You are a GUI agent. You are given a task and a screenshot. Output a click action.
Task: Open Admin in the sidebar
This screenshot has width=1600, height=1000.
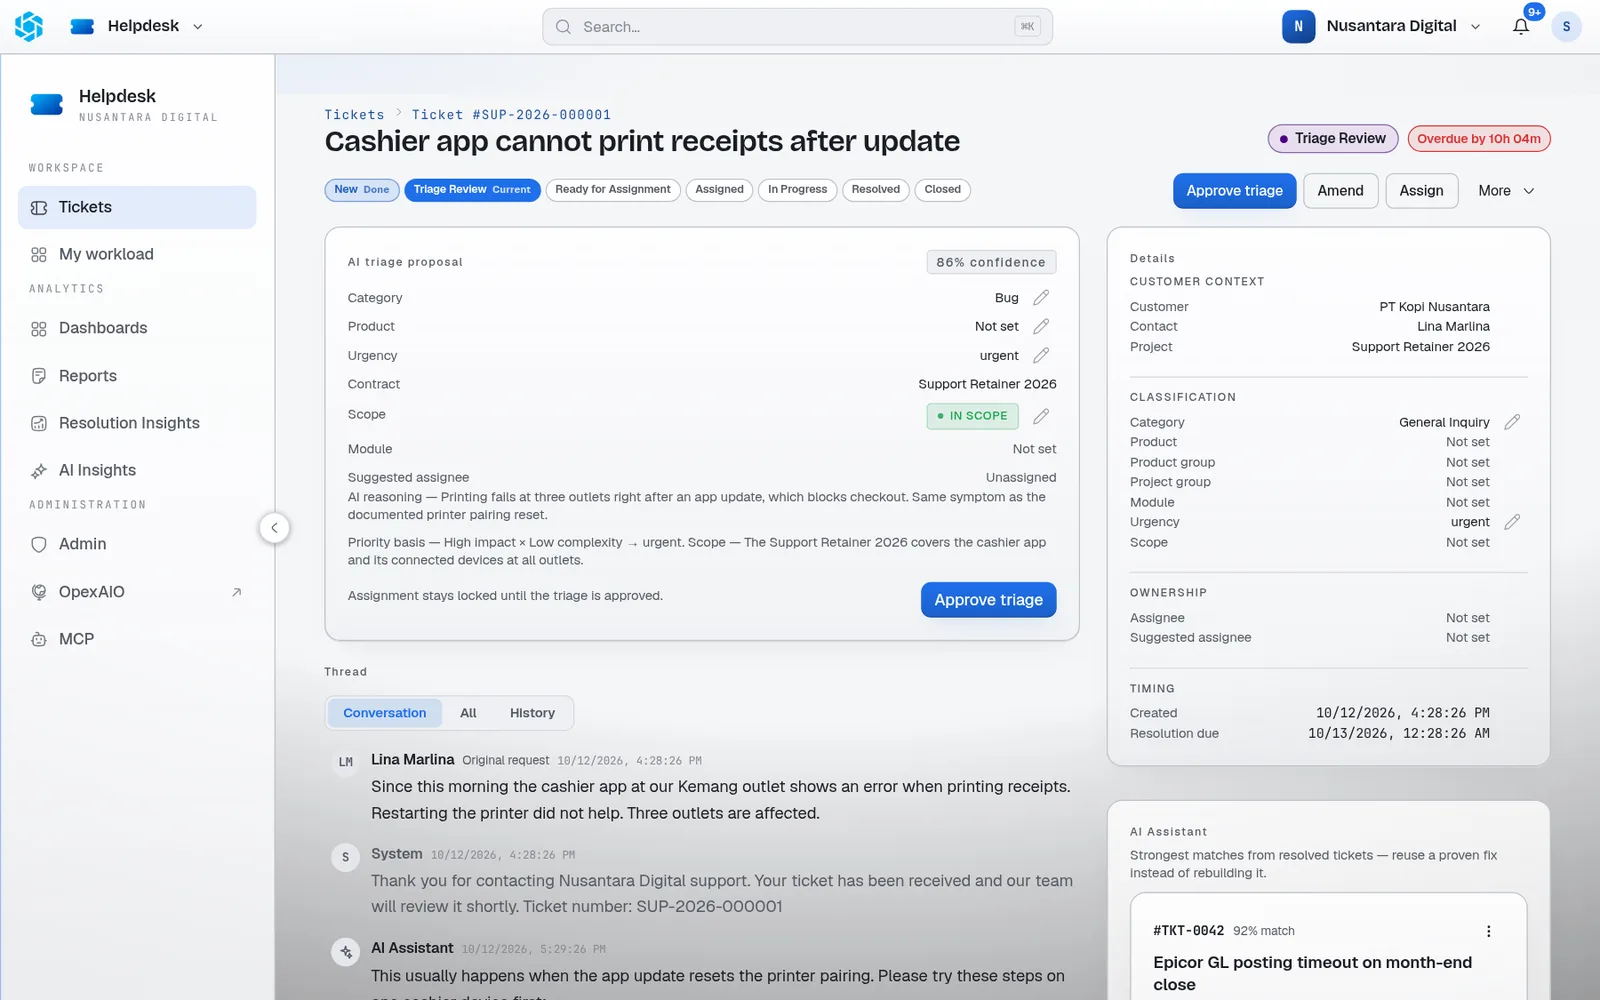(137, 544)
